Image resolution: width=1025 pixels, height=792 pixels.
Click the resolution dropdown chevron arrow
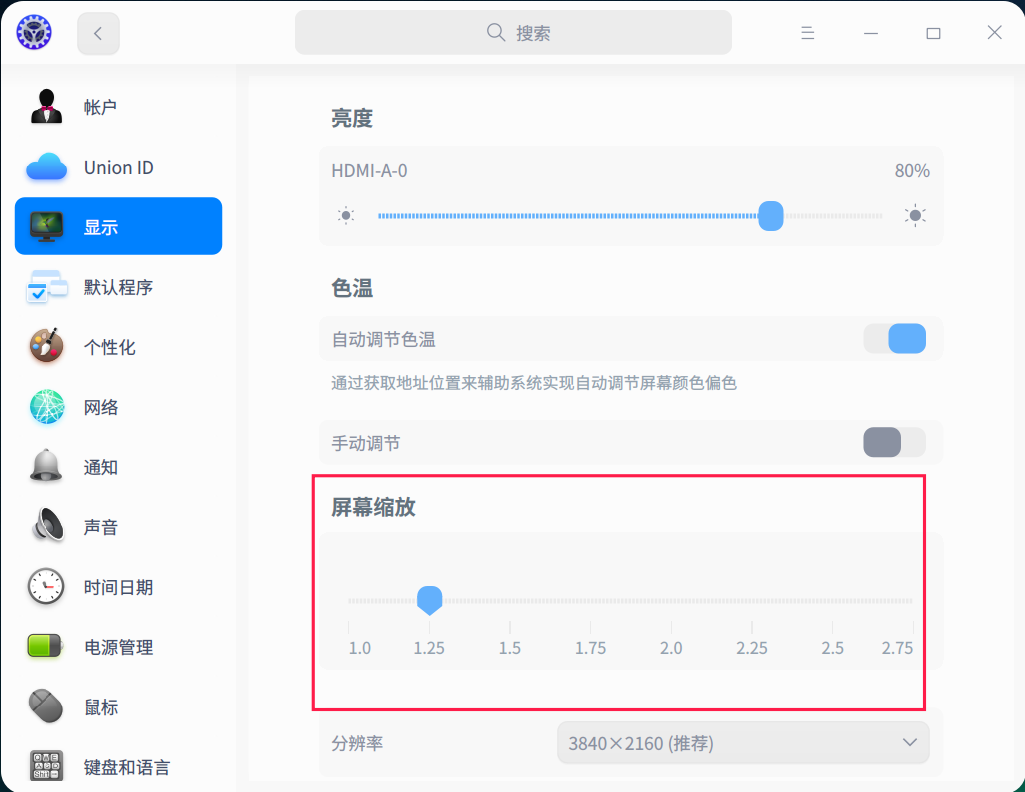coord(909,742)
